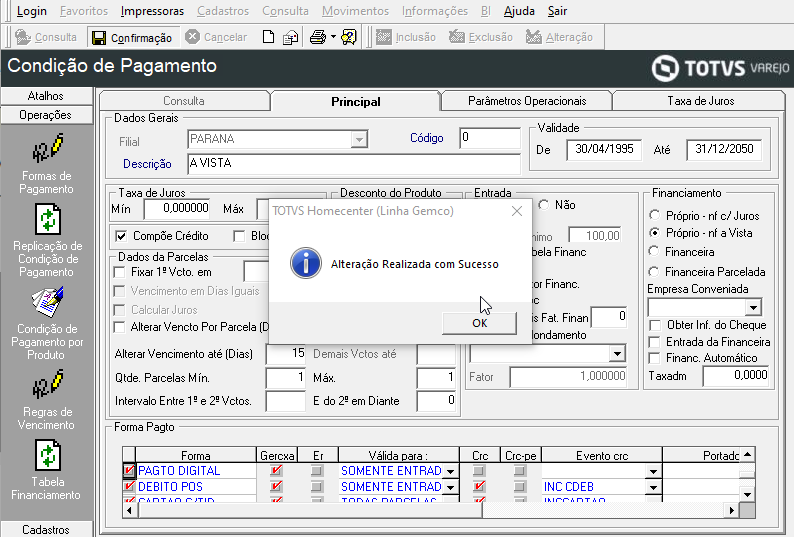Click the Exclusão toolbar icon
Screen dimensions: 794x537
(457, 37)
